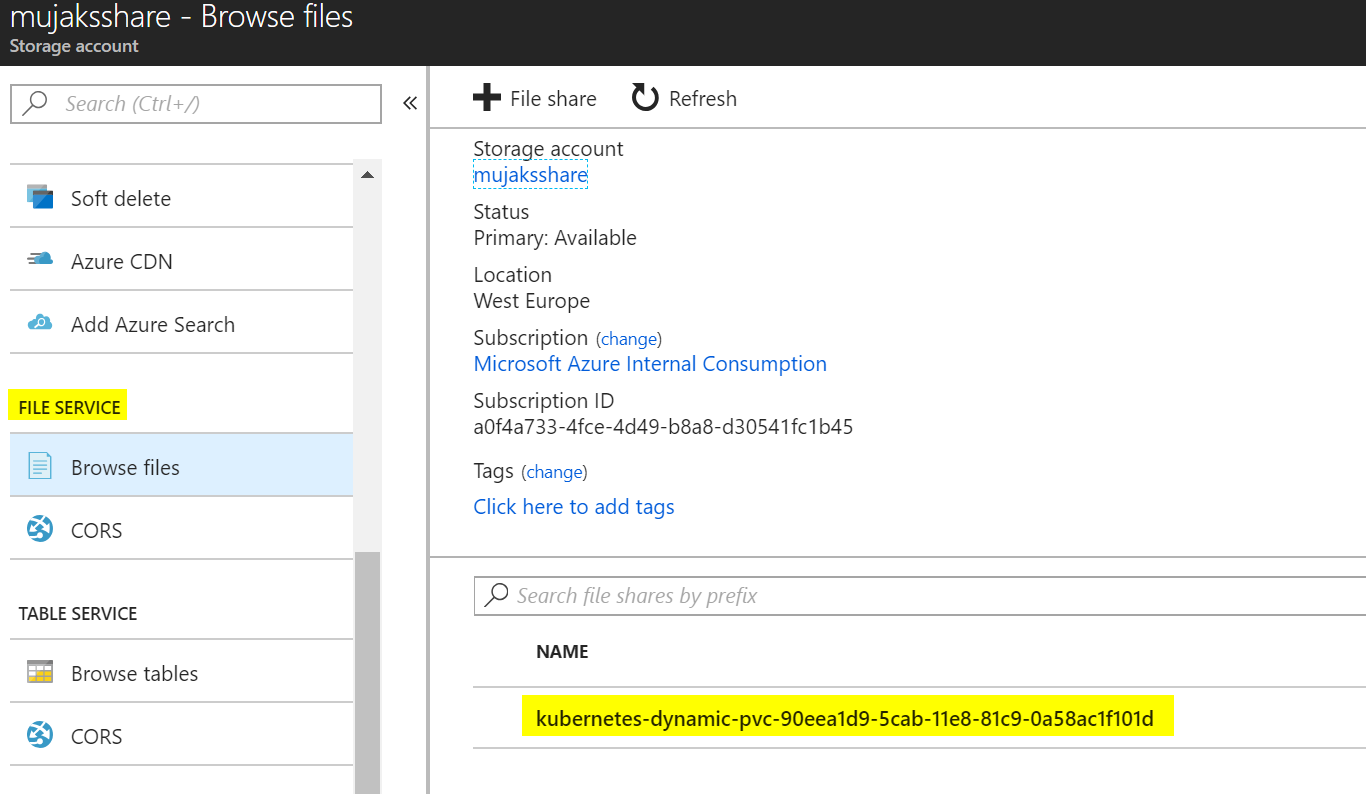The width and height of the screenshot is (1366, 794).
Task: Click the Soft delete icon
Action: pyautogui.click(x=40, y=197)
